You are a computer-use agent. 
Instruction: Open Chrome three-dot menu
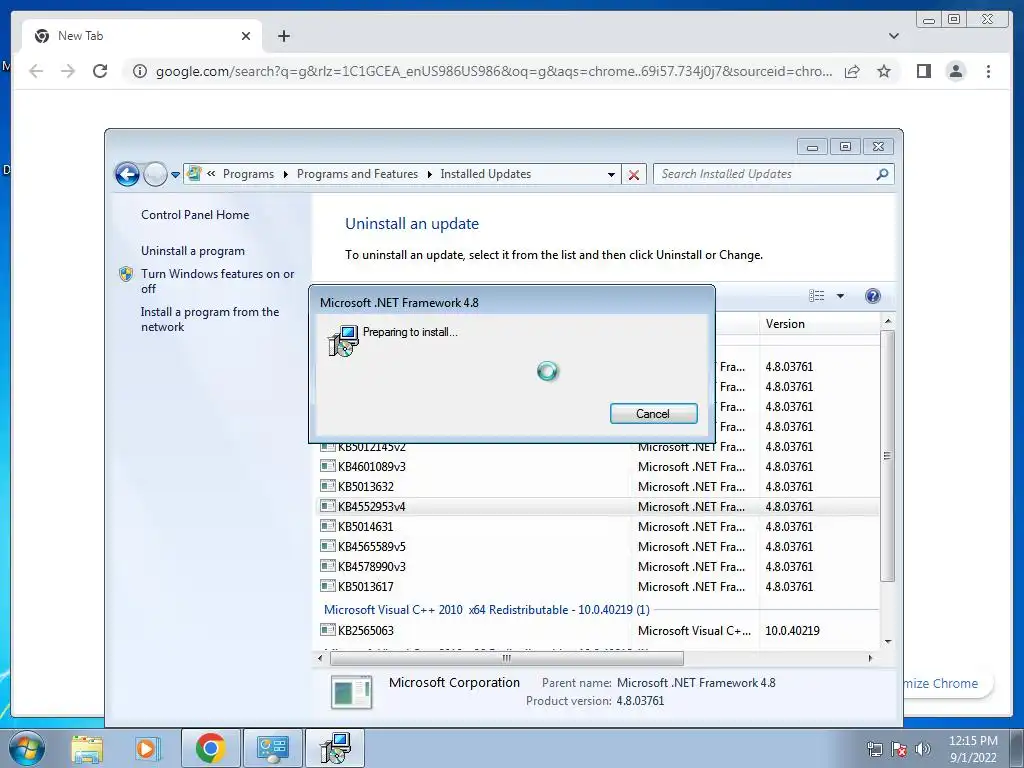(x=989, y=71)
